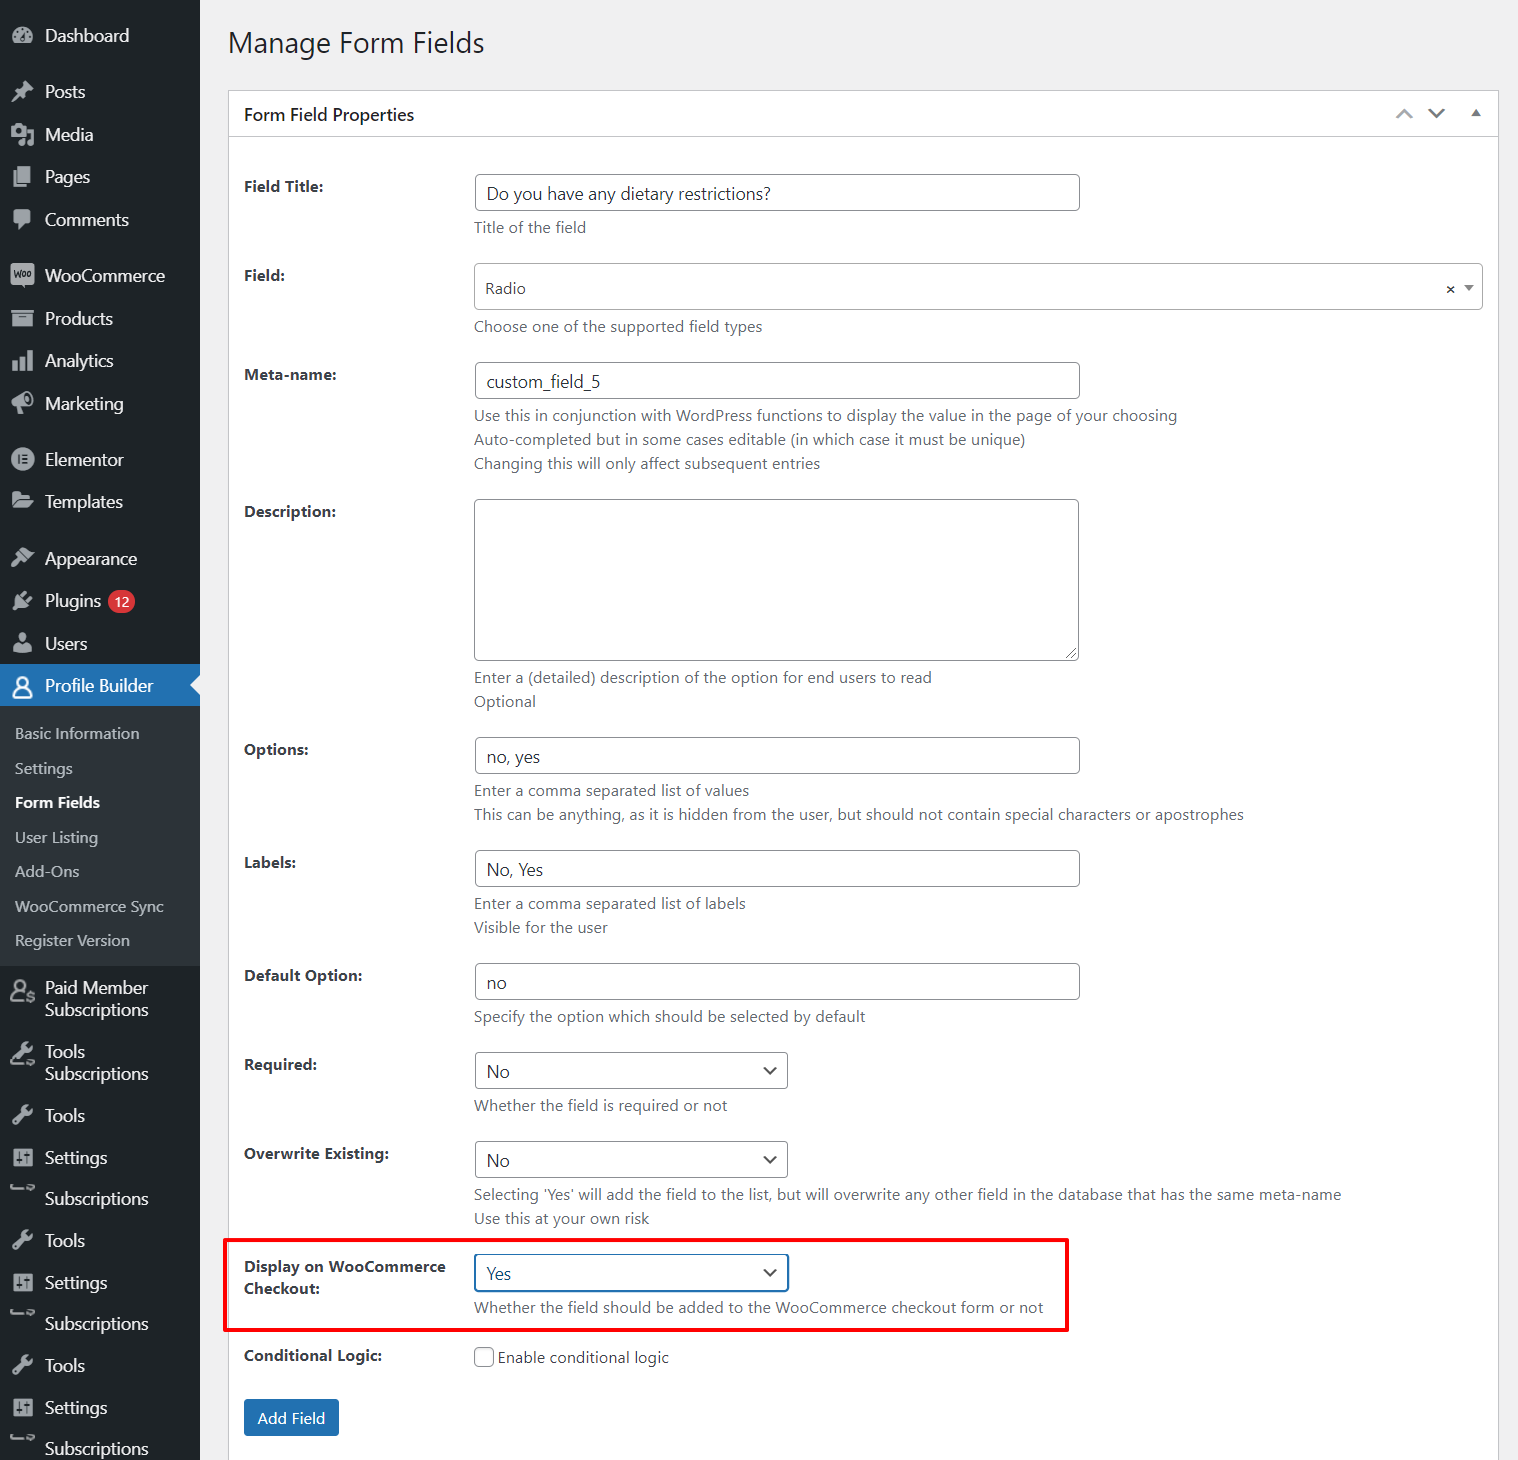Screen dimensions: 1518x1460
Task: Select Form Fields submenu item
Action: [57, 803]
